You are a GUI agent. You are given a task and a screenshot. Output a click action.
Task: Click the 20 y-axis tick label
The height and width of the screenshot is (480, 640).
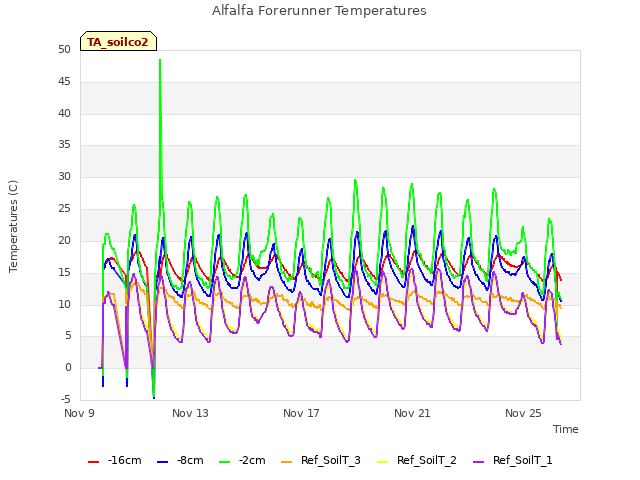(64, 240)
